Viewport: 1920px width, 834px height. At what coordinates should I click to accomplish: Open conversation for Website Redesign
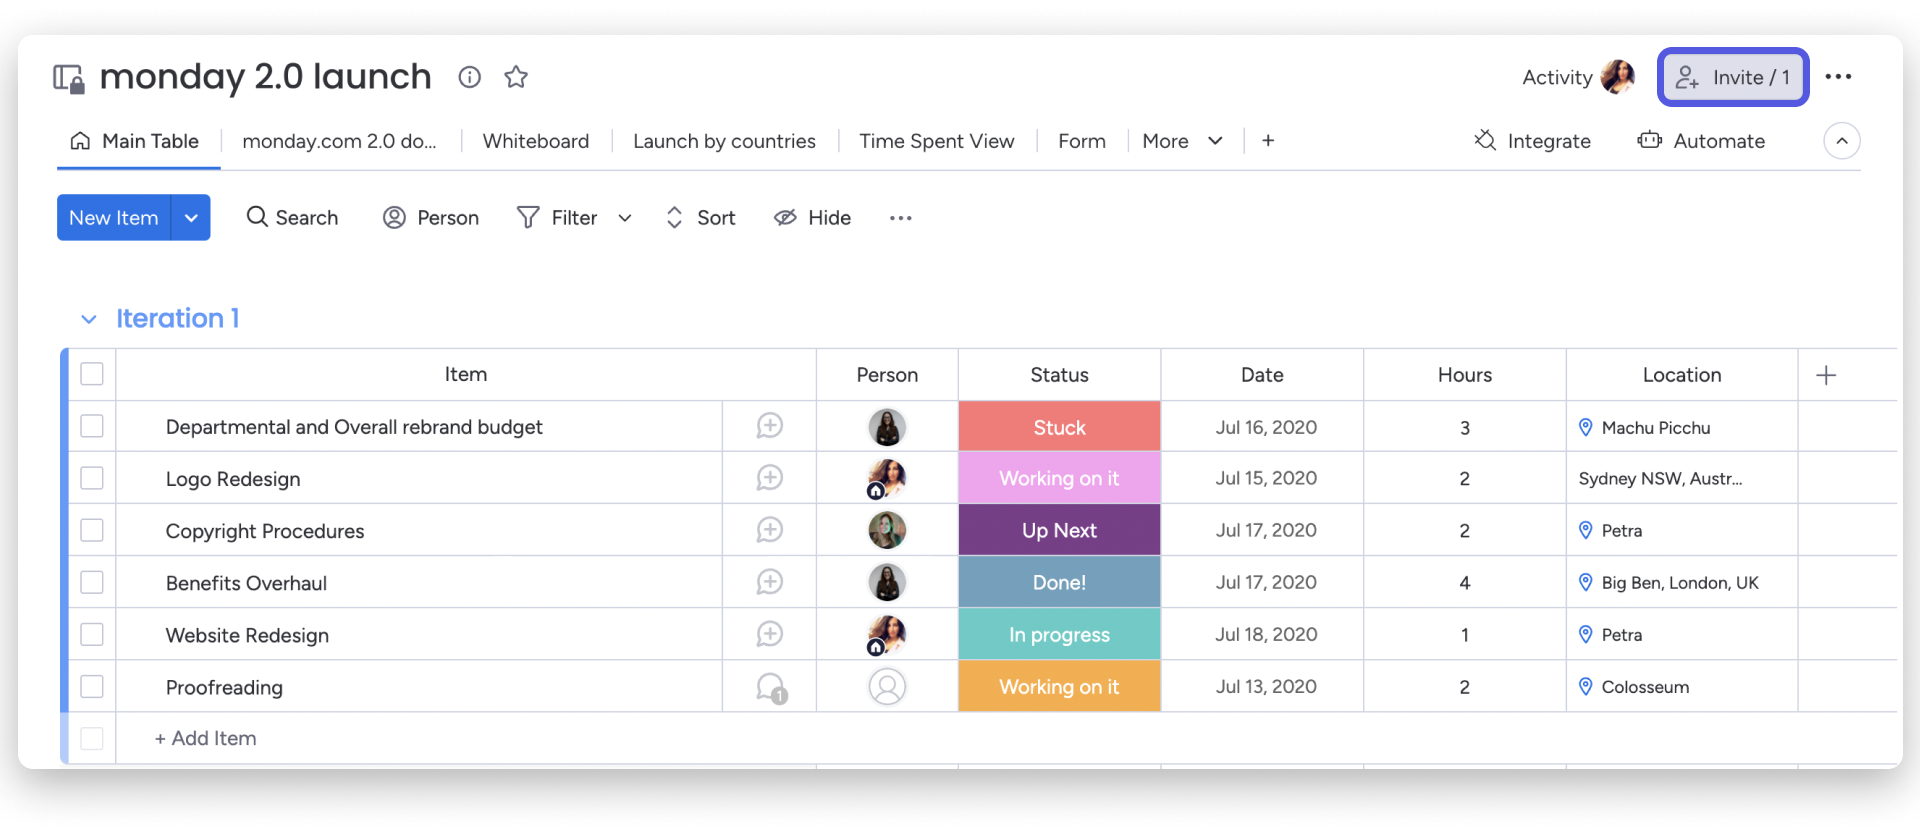[x=769, y=634]
